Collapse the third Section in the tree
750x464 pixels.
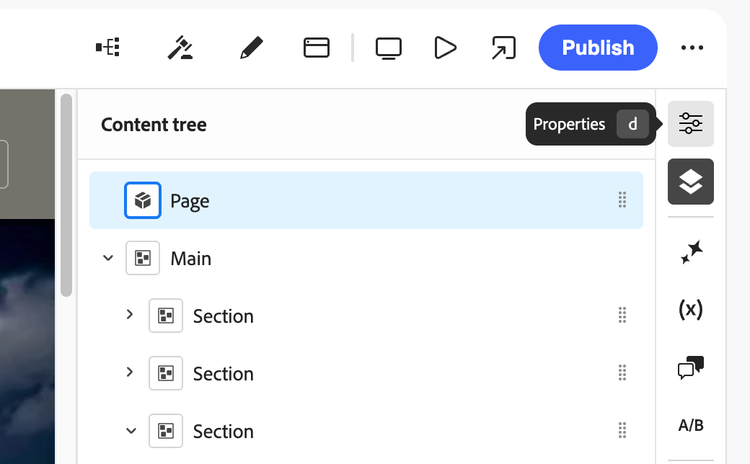coord(130,431)
